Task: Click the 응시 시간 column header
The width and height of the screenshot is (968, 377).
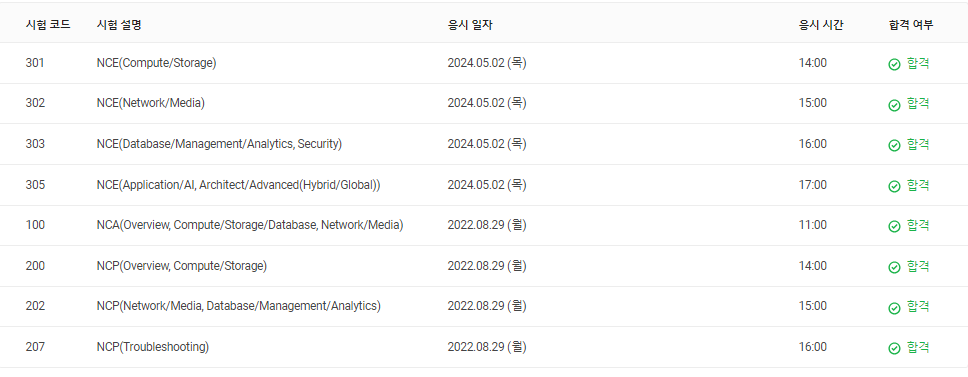Action: point(821,25)
